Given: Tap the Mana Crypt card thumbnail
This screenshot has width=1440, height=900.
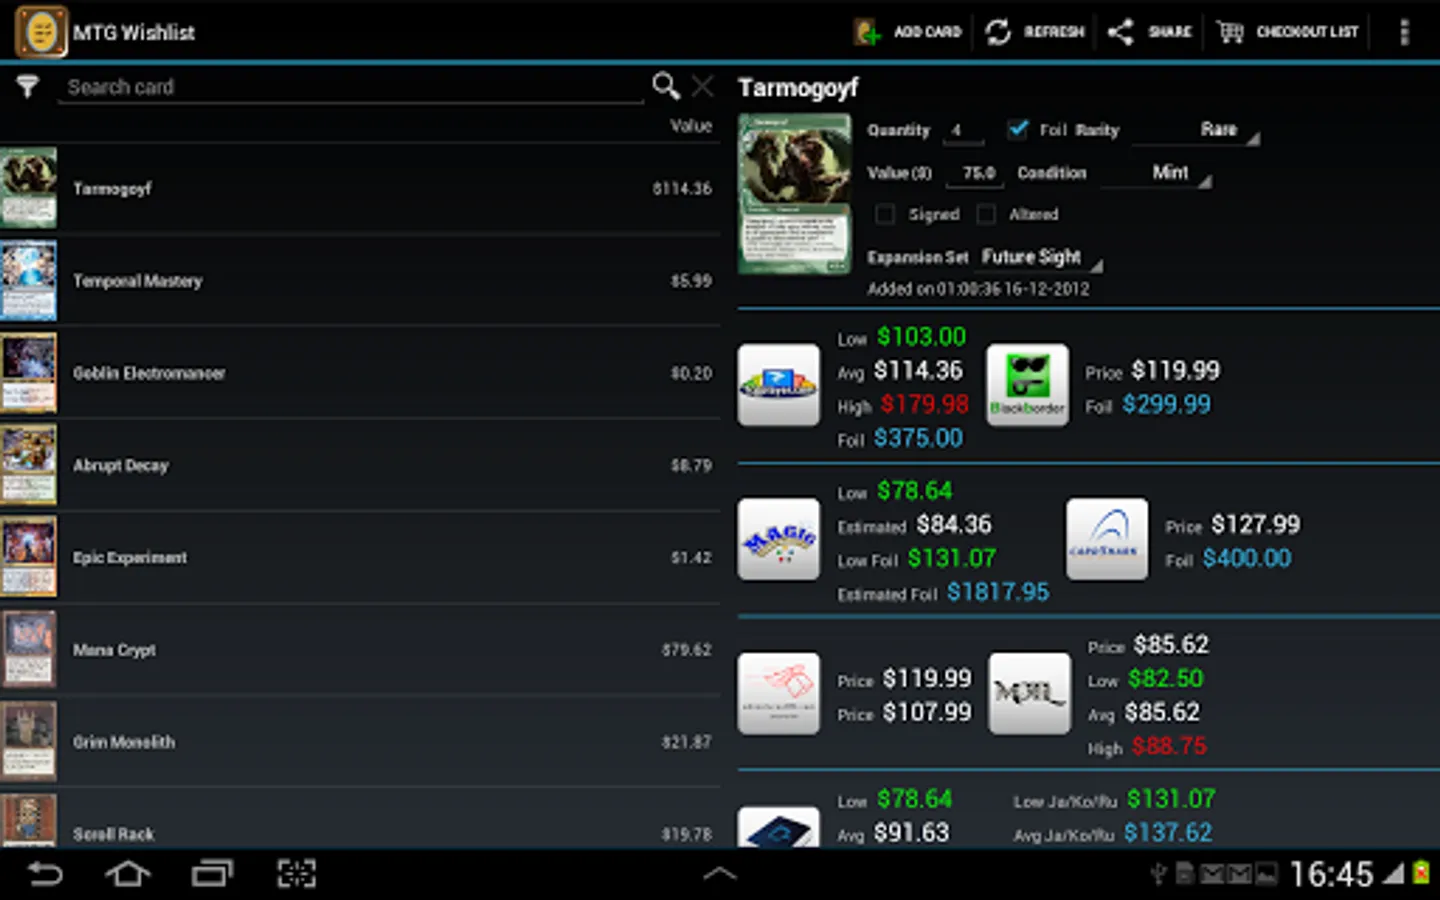Looking at the screenshot, I should [29, 650].
